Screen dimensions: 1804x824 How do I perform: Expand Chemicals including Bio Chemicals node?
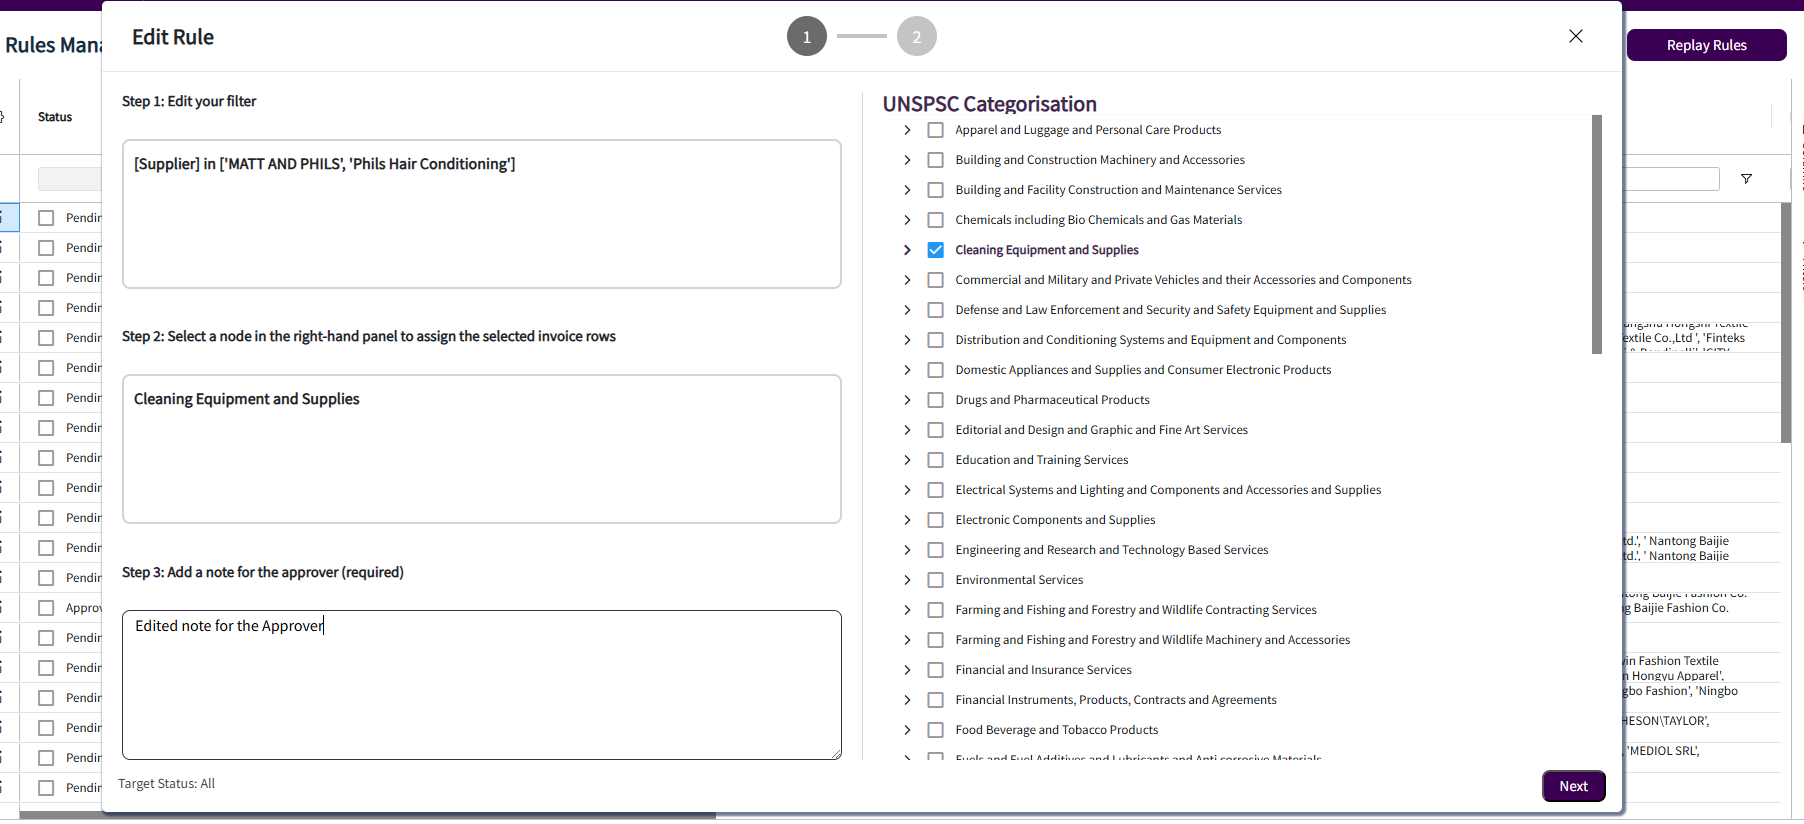click(x=907, y=220)
